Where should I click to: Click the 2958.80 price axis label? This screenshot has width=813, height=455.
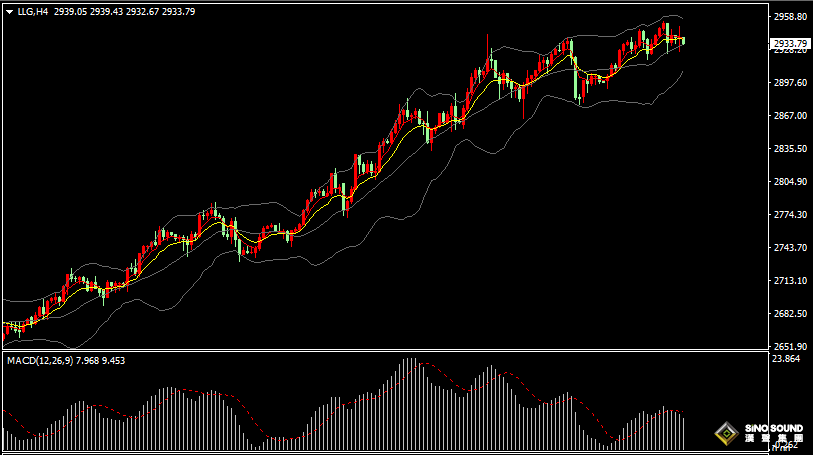[x=790, y=17]
